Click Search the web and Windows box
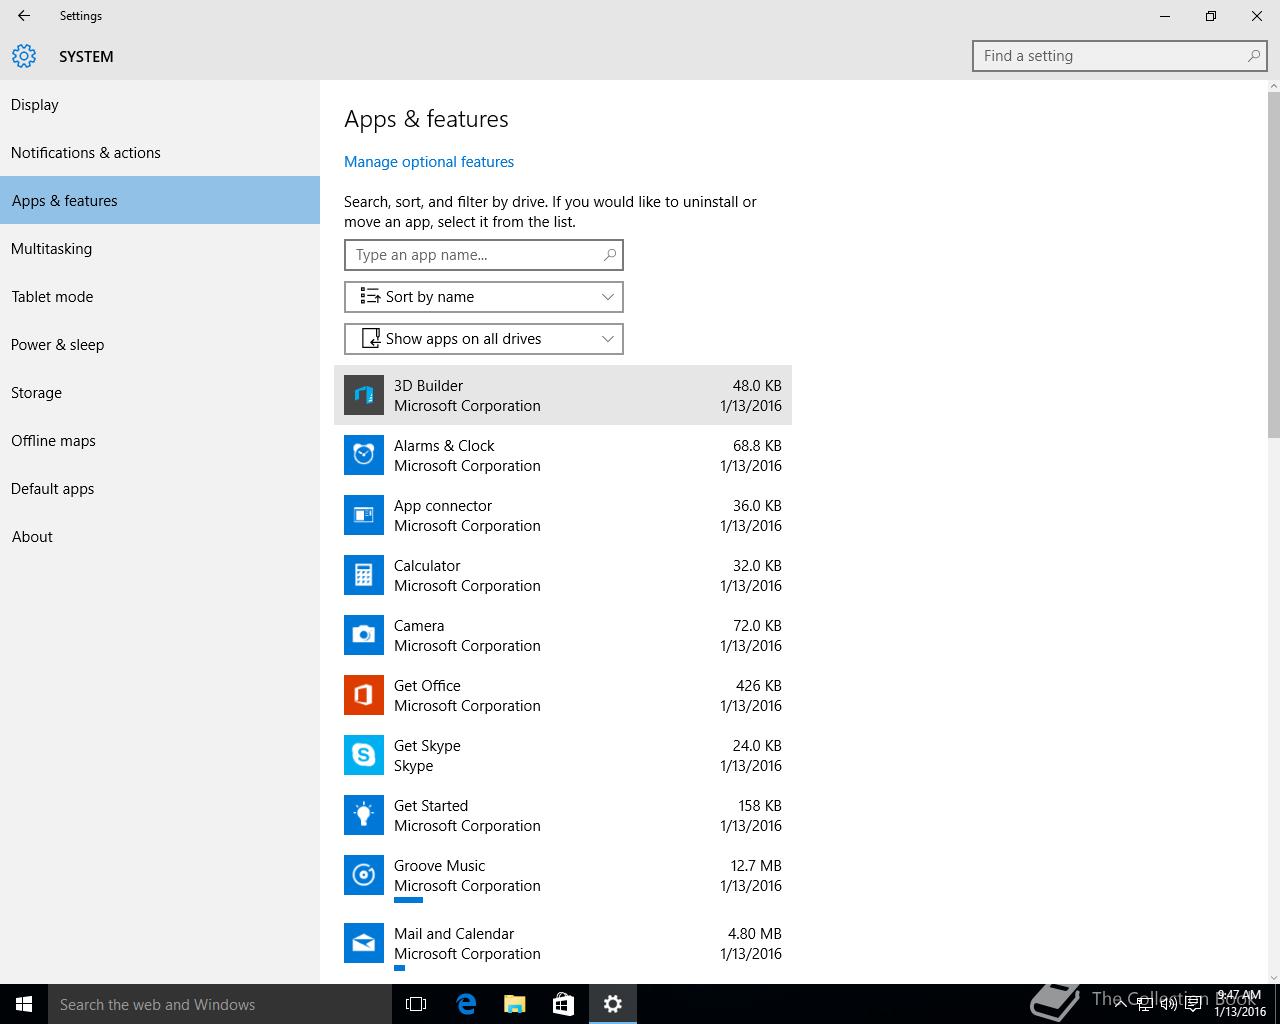Viewport: 1280px width, 1024px height. coord(220,1004)
